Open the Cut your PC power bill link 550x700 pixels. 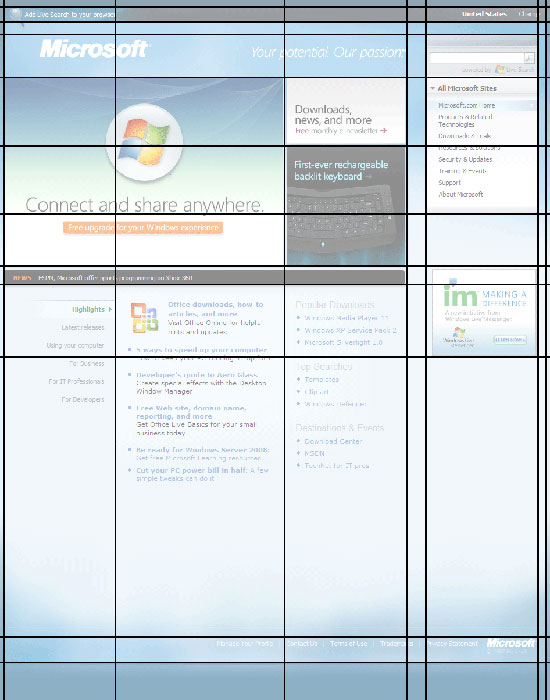pos(192,470)
